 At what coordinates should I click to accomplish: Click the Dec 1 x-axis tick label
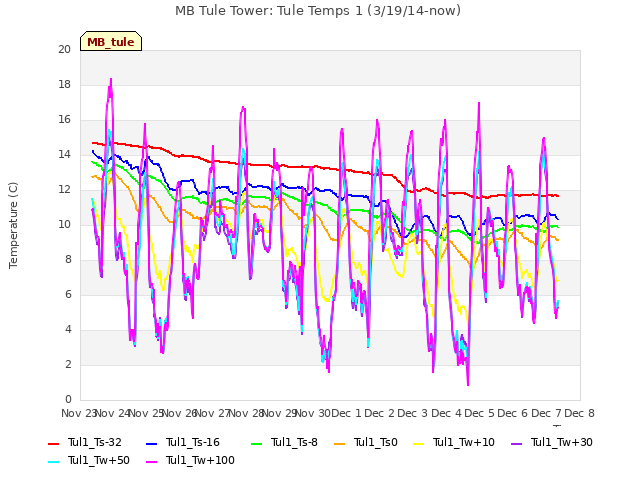(346, 413)
